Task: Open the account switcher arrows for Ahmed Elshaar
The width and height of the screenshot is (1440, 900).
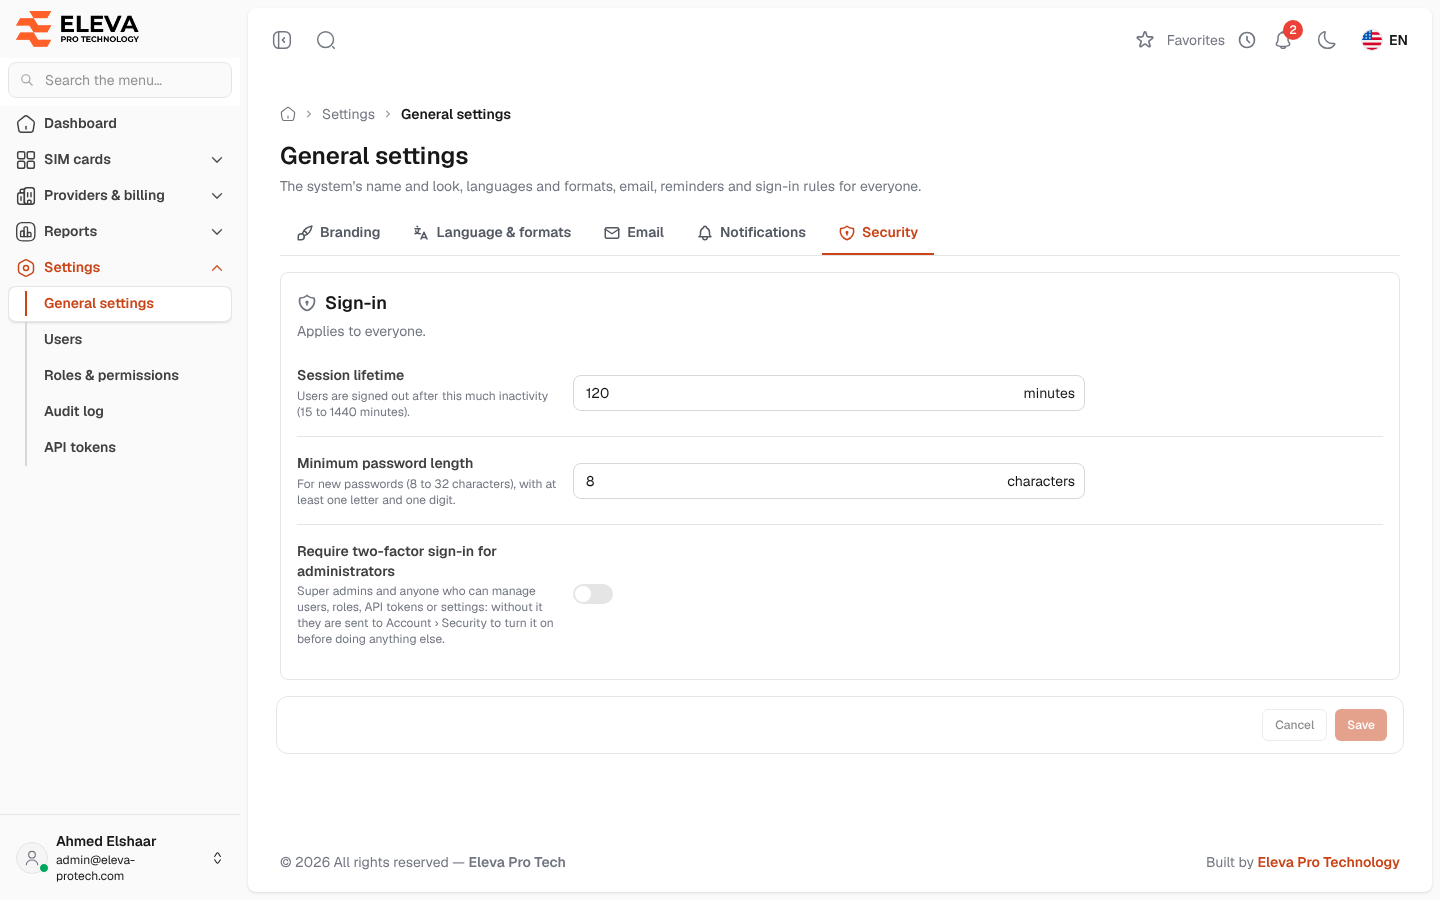Action: pos(217,858)
